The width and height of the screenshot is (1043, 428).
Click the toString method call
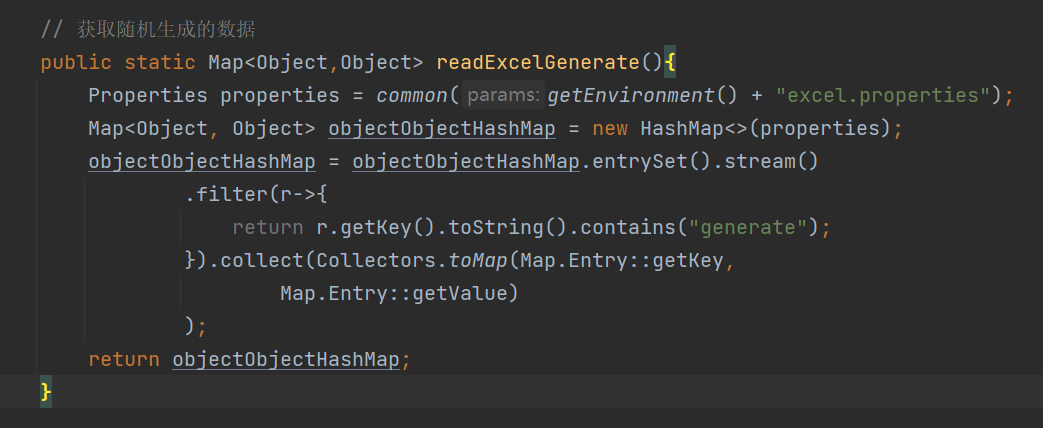pos(496,227)
